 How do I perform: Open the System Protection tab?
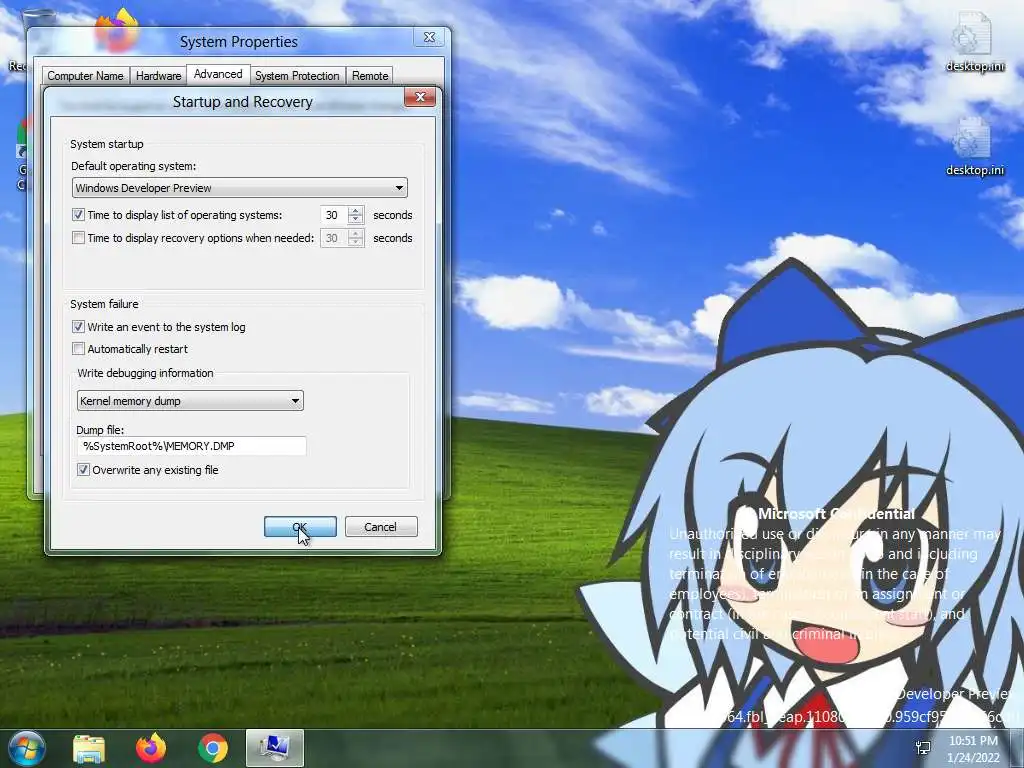(297, 76)
